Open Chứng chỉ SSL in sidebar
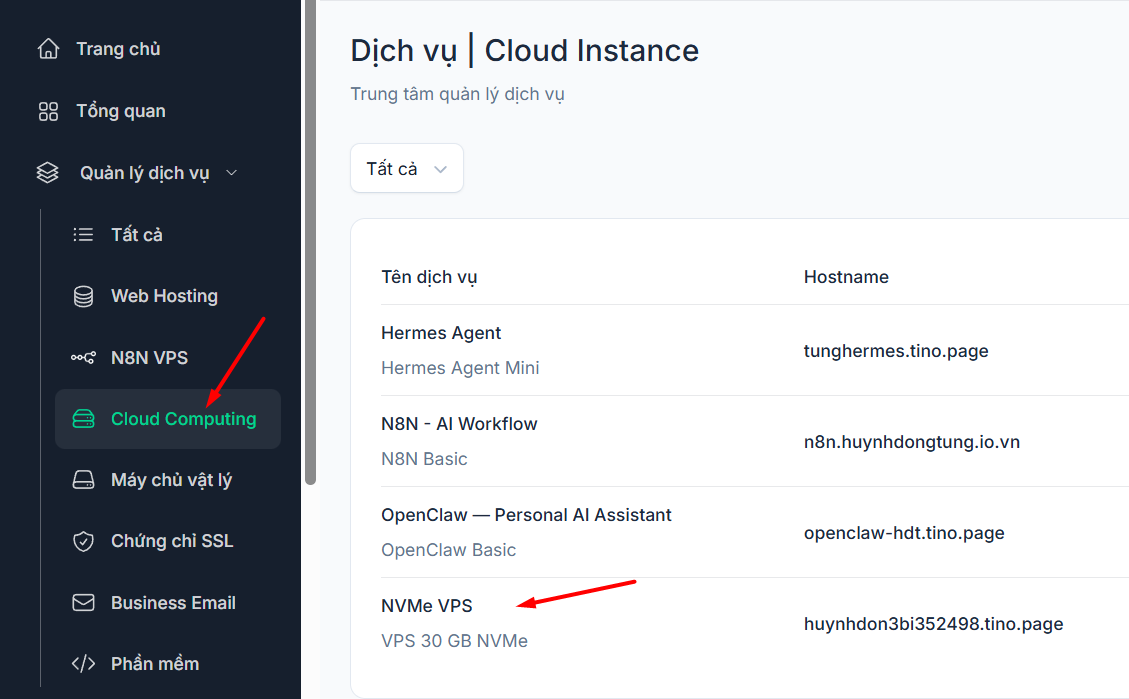1129x699 pixels. click(x=172, y=541)
